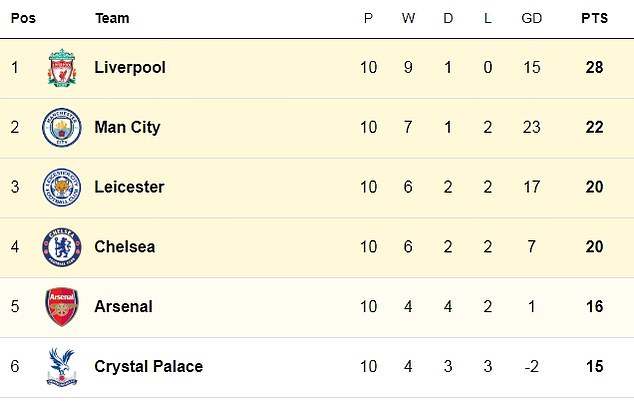The image size is (634, 401).
Task: Open the Man City team link
Action: pyautogui.click(x=127, y=127)
